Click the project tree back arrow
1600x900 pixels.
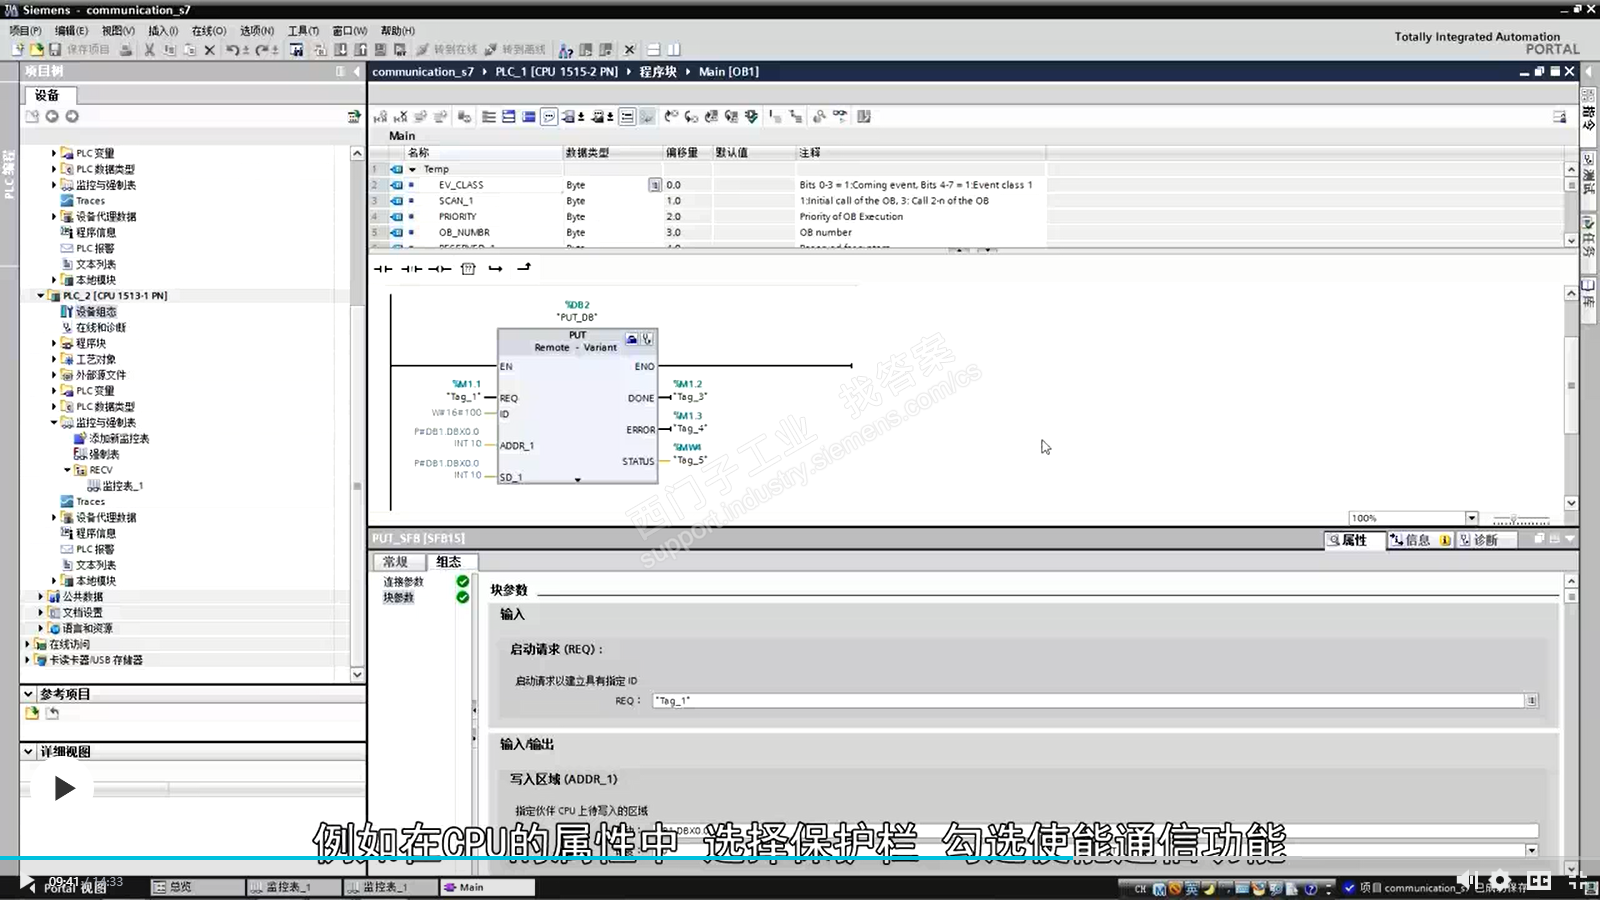52,116
